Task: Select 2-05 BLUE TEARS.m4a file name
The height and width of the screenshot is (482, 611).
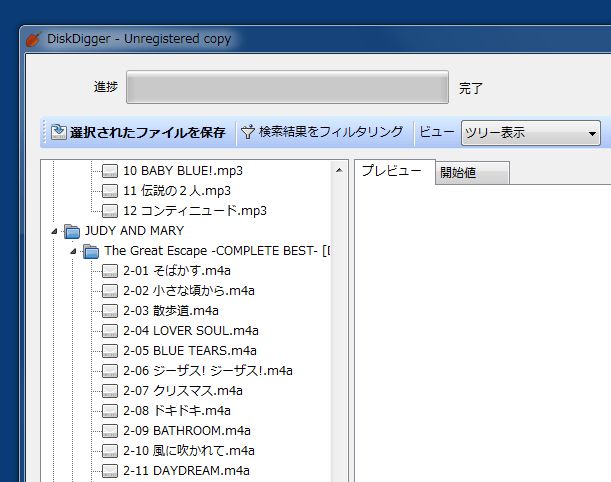Action: 190,351
